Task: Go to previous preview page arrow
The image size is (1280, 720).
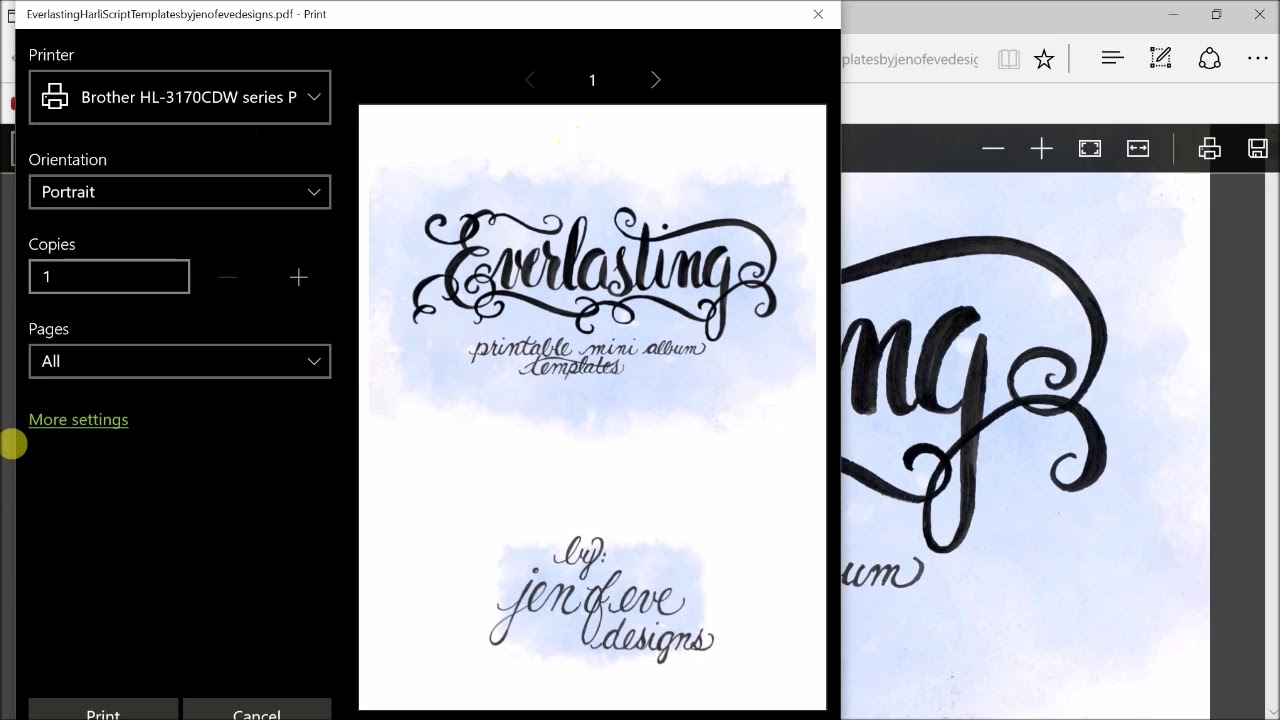Action: pyautogui.click(x=530, y=80)
